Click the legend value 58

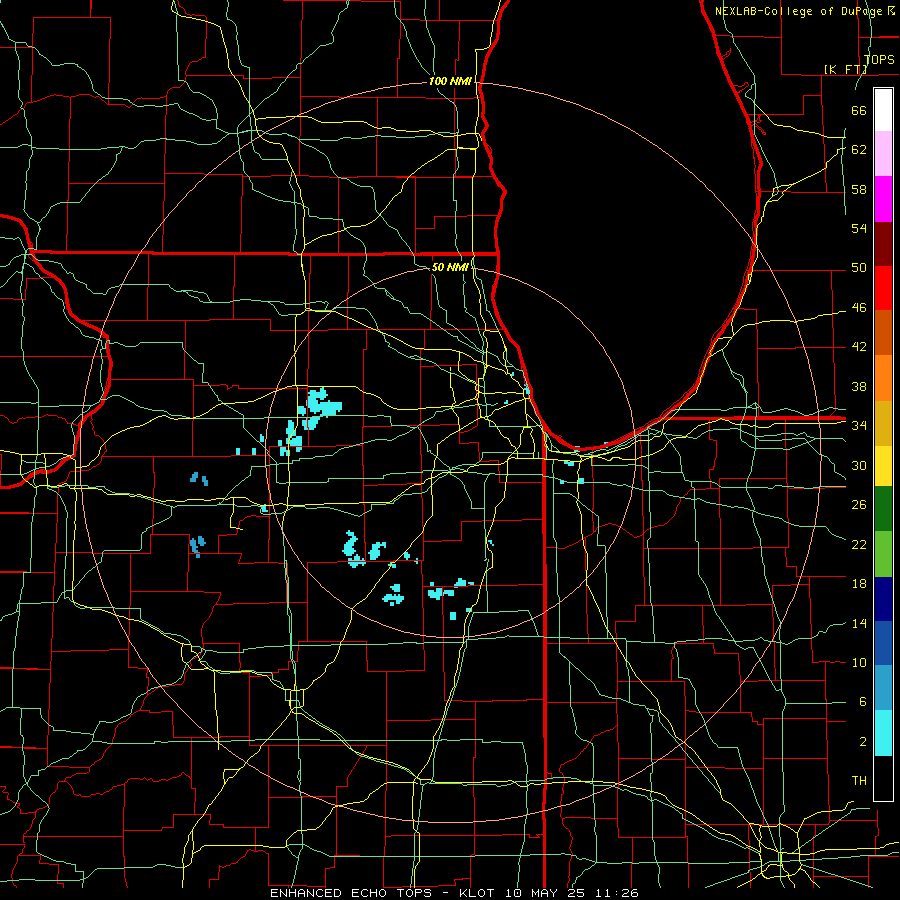[x=859, y=189]
